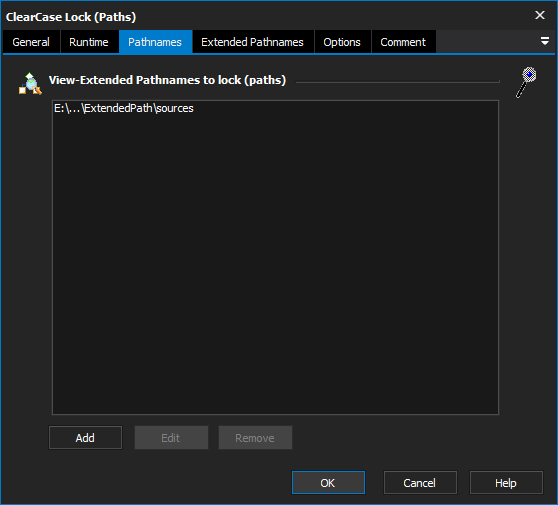Select the Pathnames tab

(155, 42)
